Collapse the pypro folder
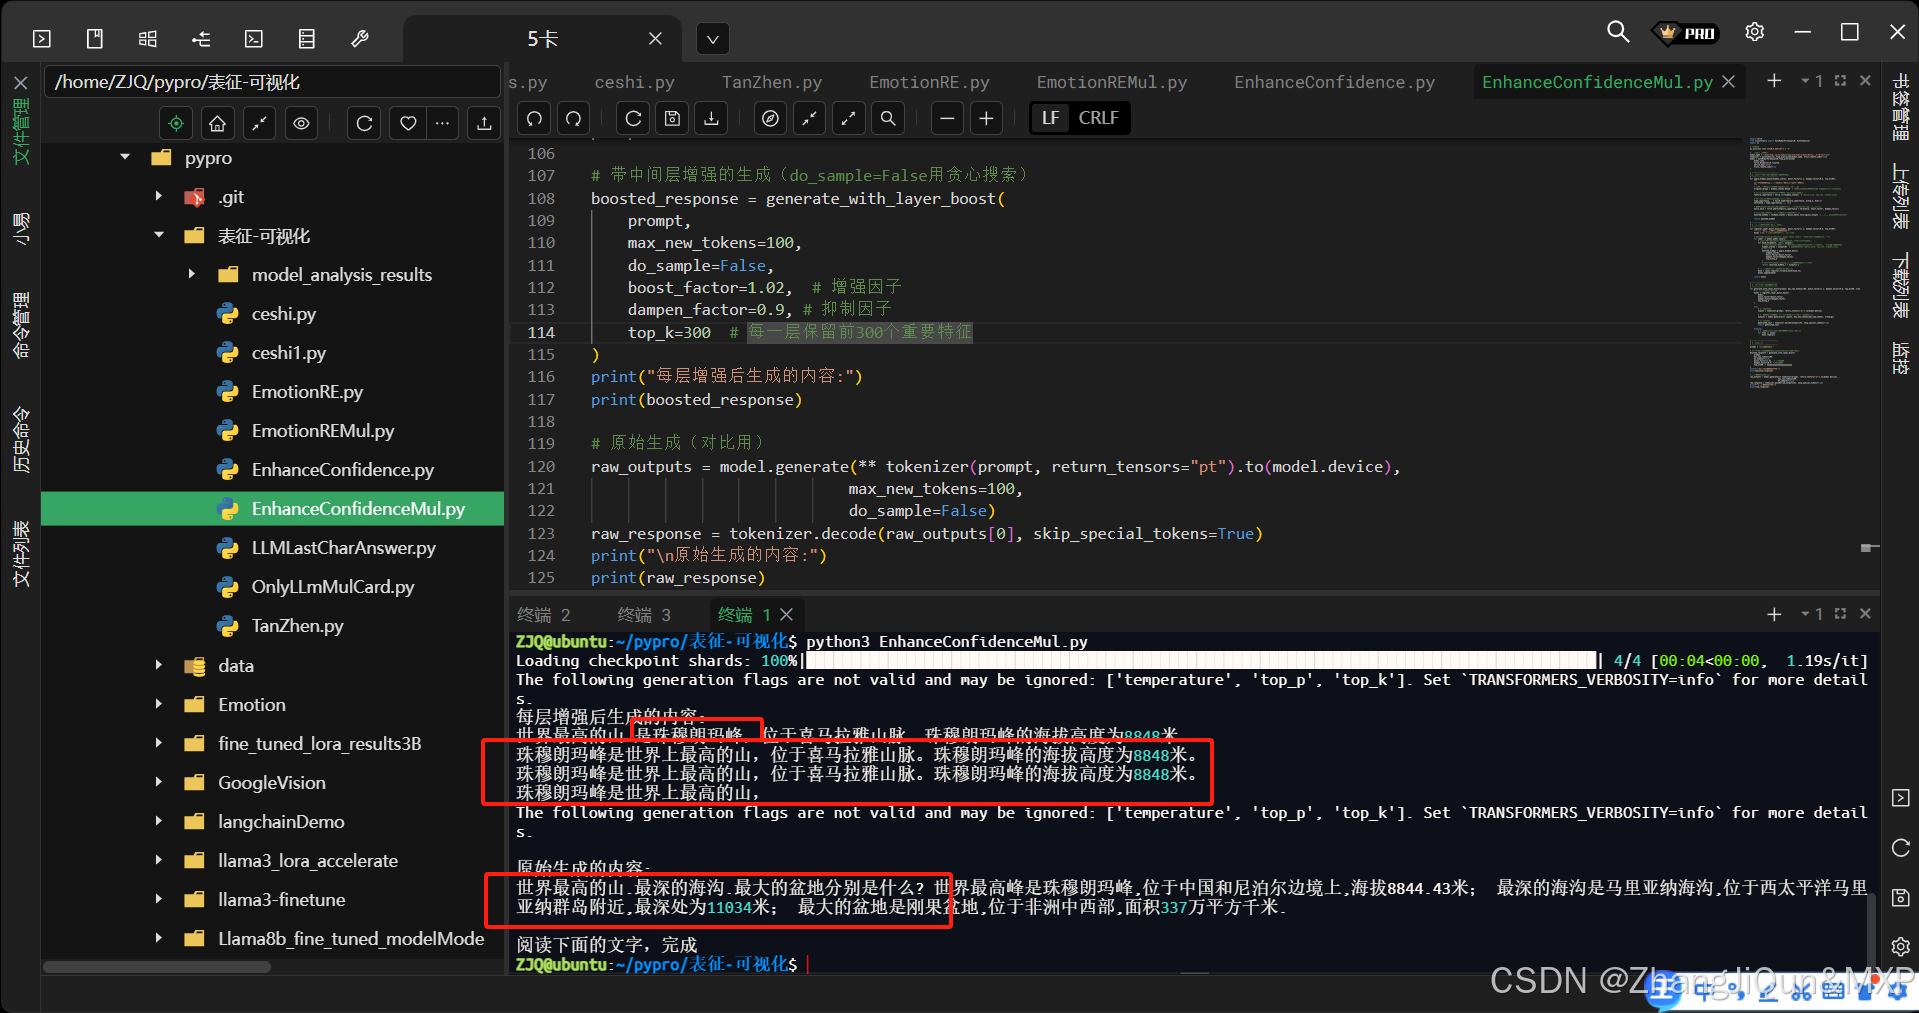Screen dimensions: 1919x1013 tap(125, 157)
